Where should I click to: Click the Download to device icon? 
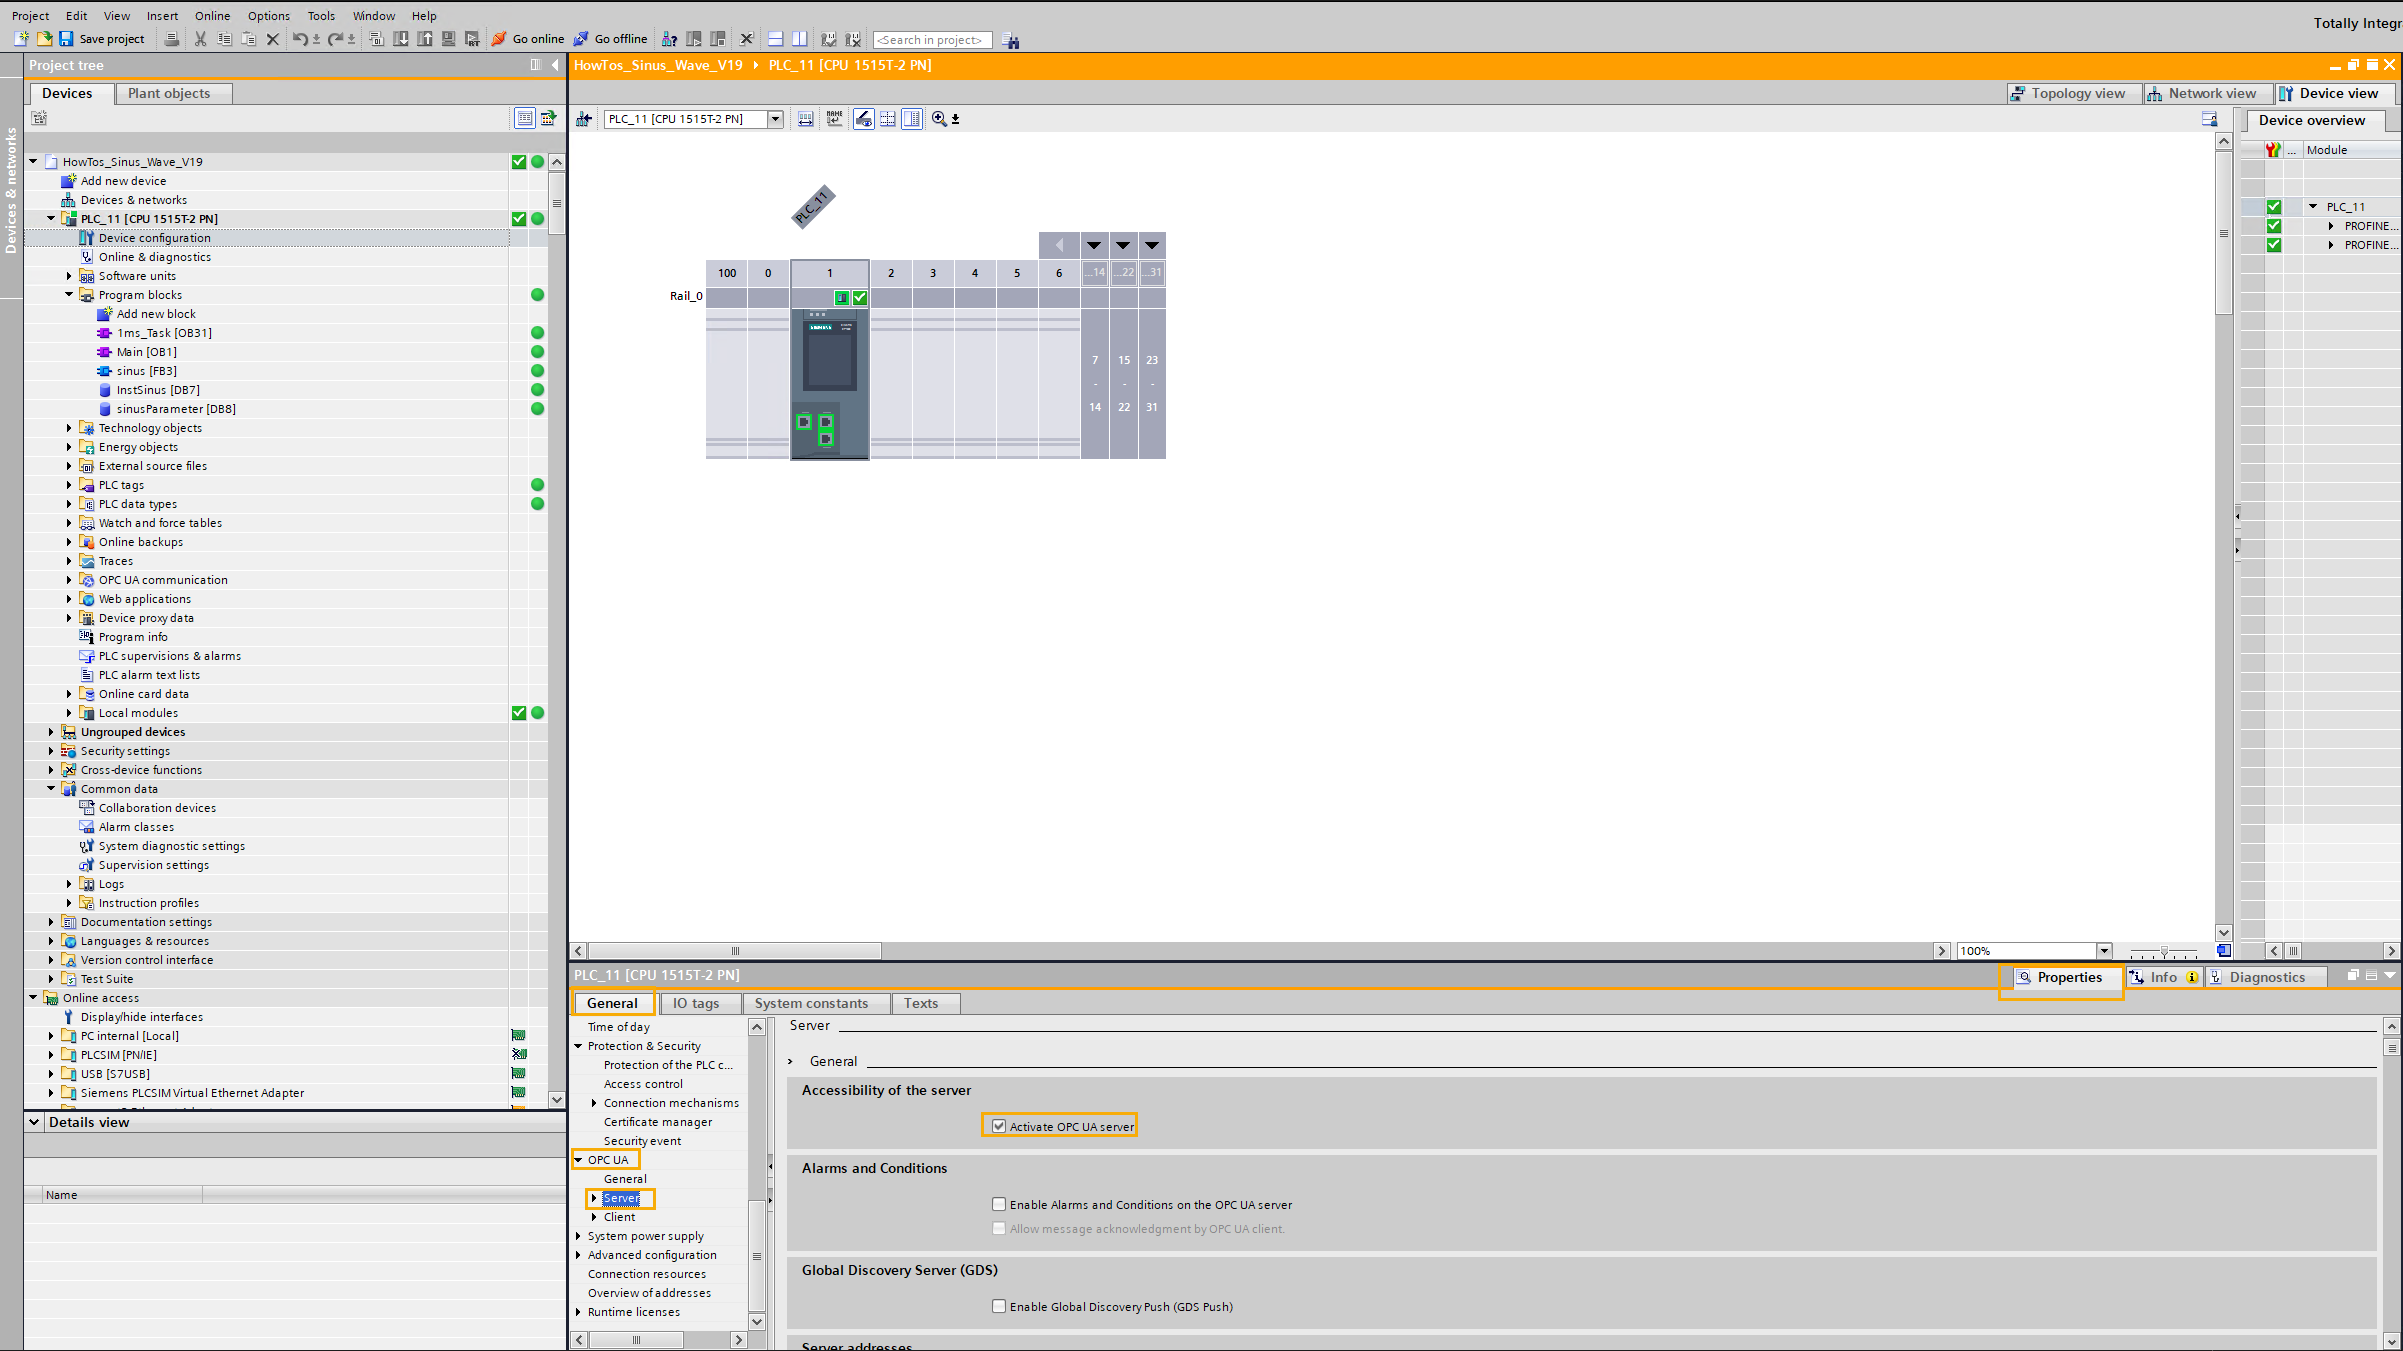pos(401,39)
